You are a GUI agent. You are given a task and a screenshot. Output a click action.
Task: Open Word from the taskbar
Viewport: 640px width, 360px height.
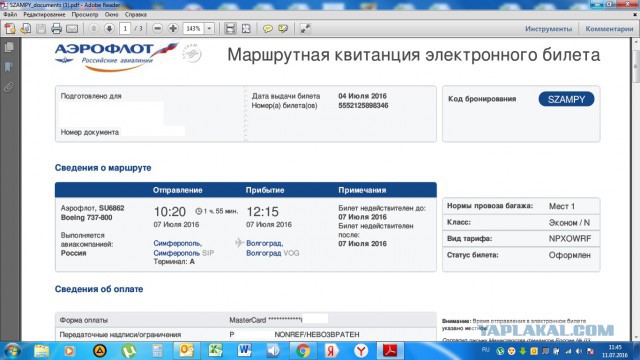[244, 351]
